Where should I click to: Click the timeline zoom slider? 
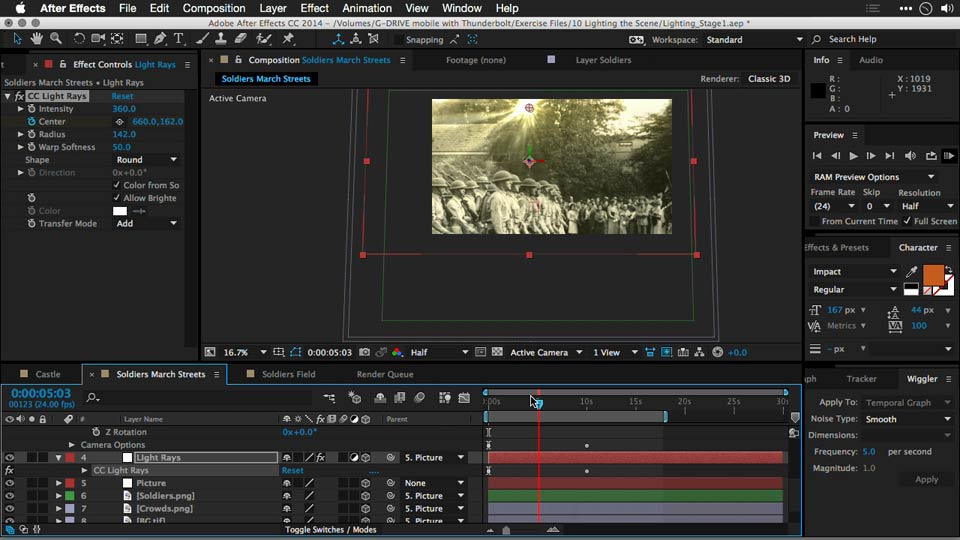pyautogui.click(x=506, y=530)
